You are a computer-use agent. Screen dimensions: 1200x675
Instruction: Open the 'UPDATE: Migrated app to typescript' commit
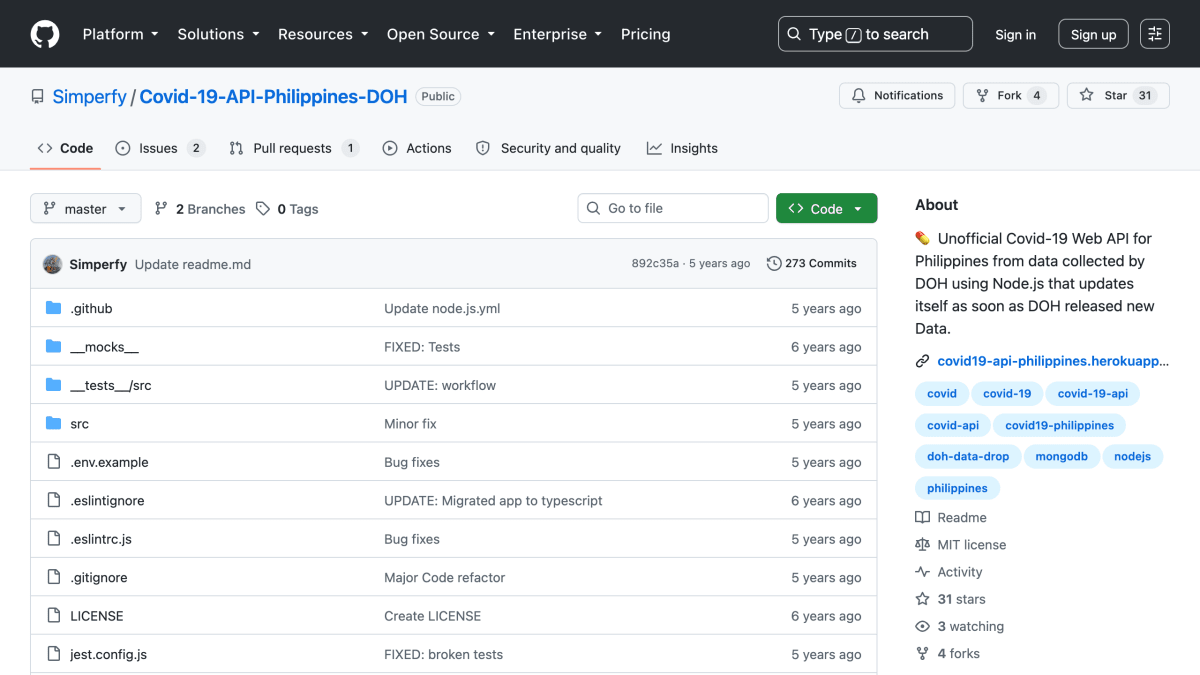493,501
